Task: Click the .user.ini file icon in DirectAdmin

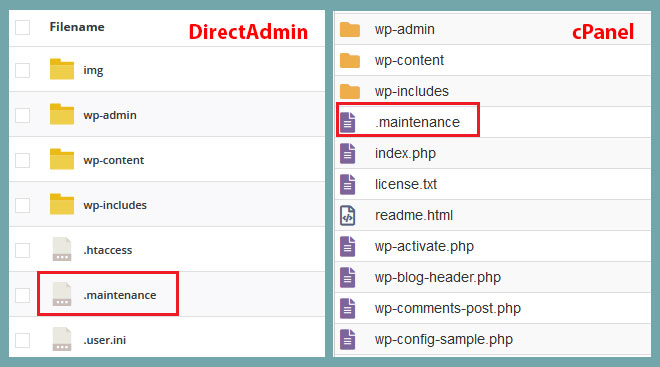Action: point(61,339)
